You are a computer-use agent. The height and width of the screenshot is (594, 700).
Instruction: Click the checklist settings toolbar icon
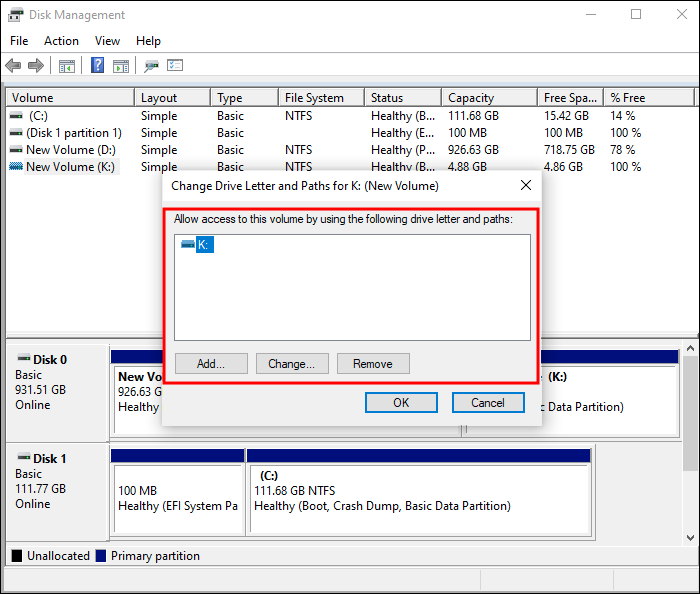click(x=175, y=65)
